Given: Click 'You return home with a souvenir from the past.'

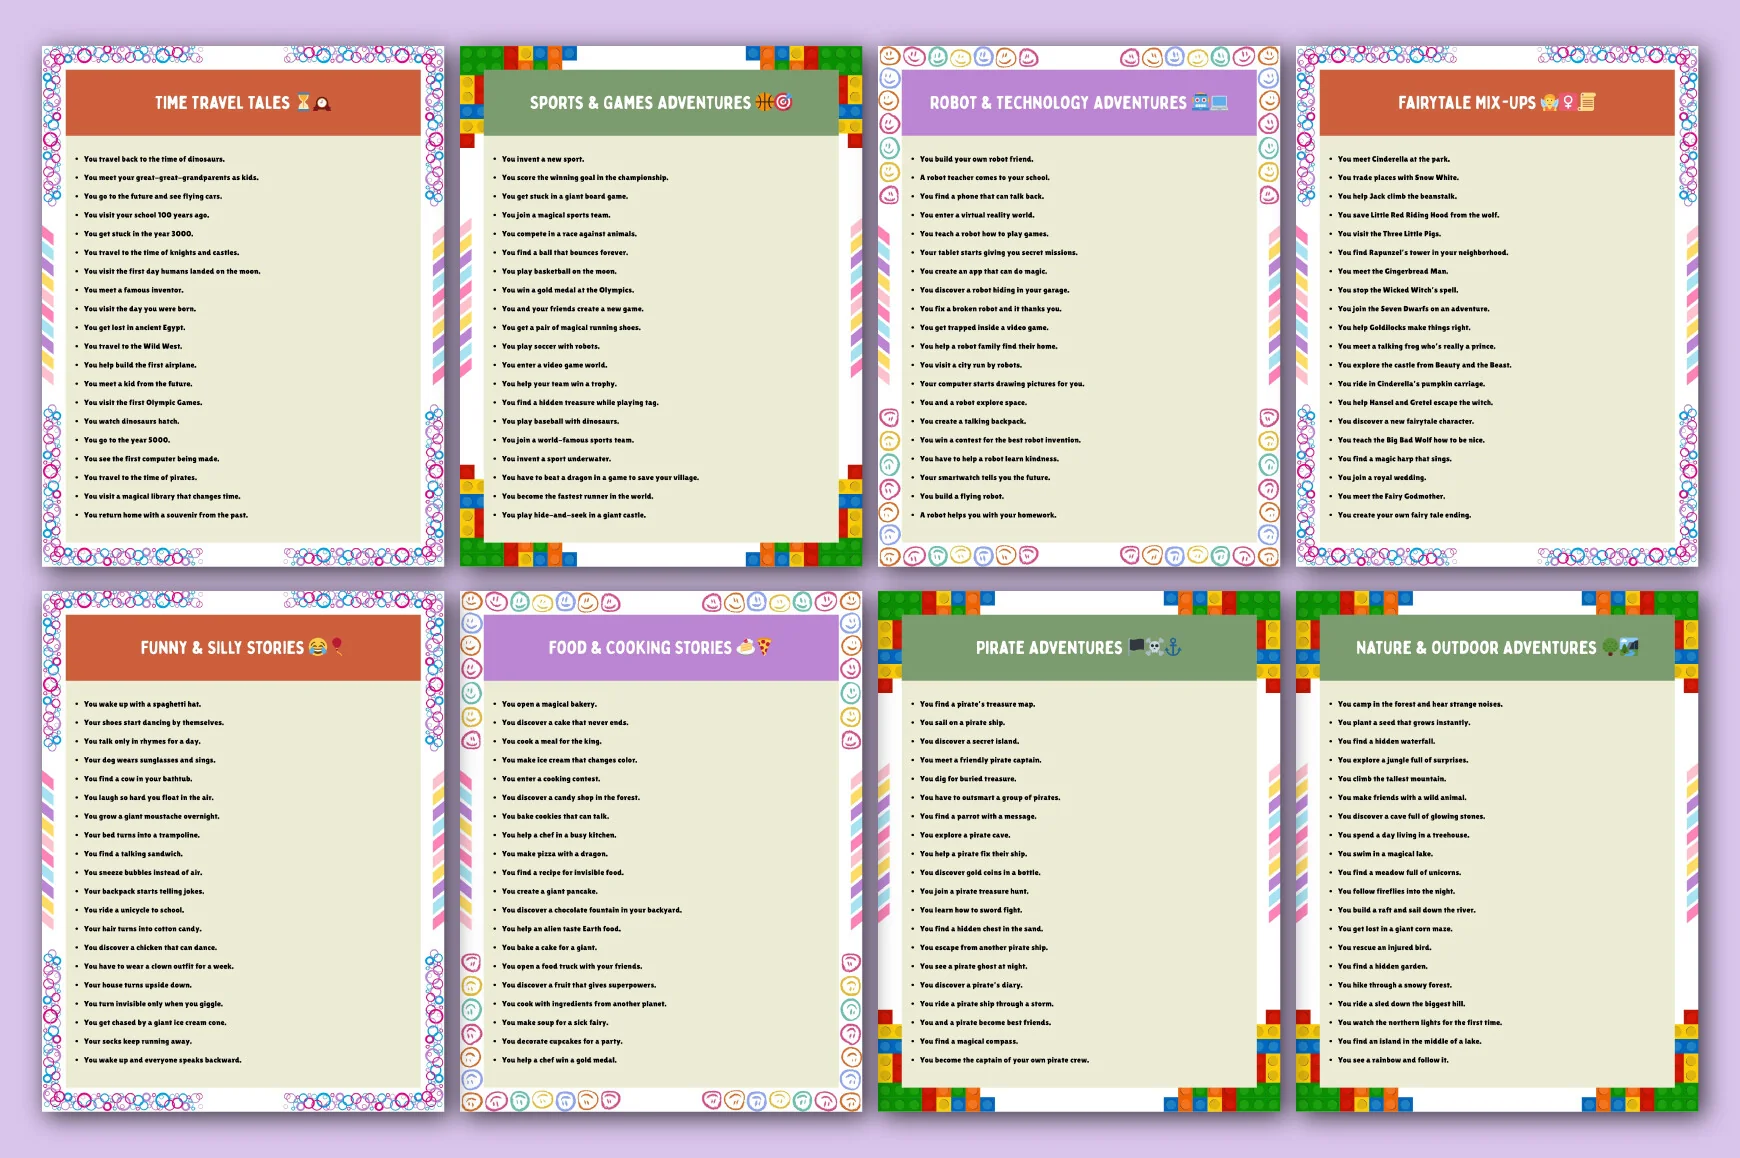Looking at the screenshot, I should (165, 515).
